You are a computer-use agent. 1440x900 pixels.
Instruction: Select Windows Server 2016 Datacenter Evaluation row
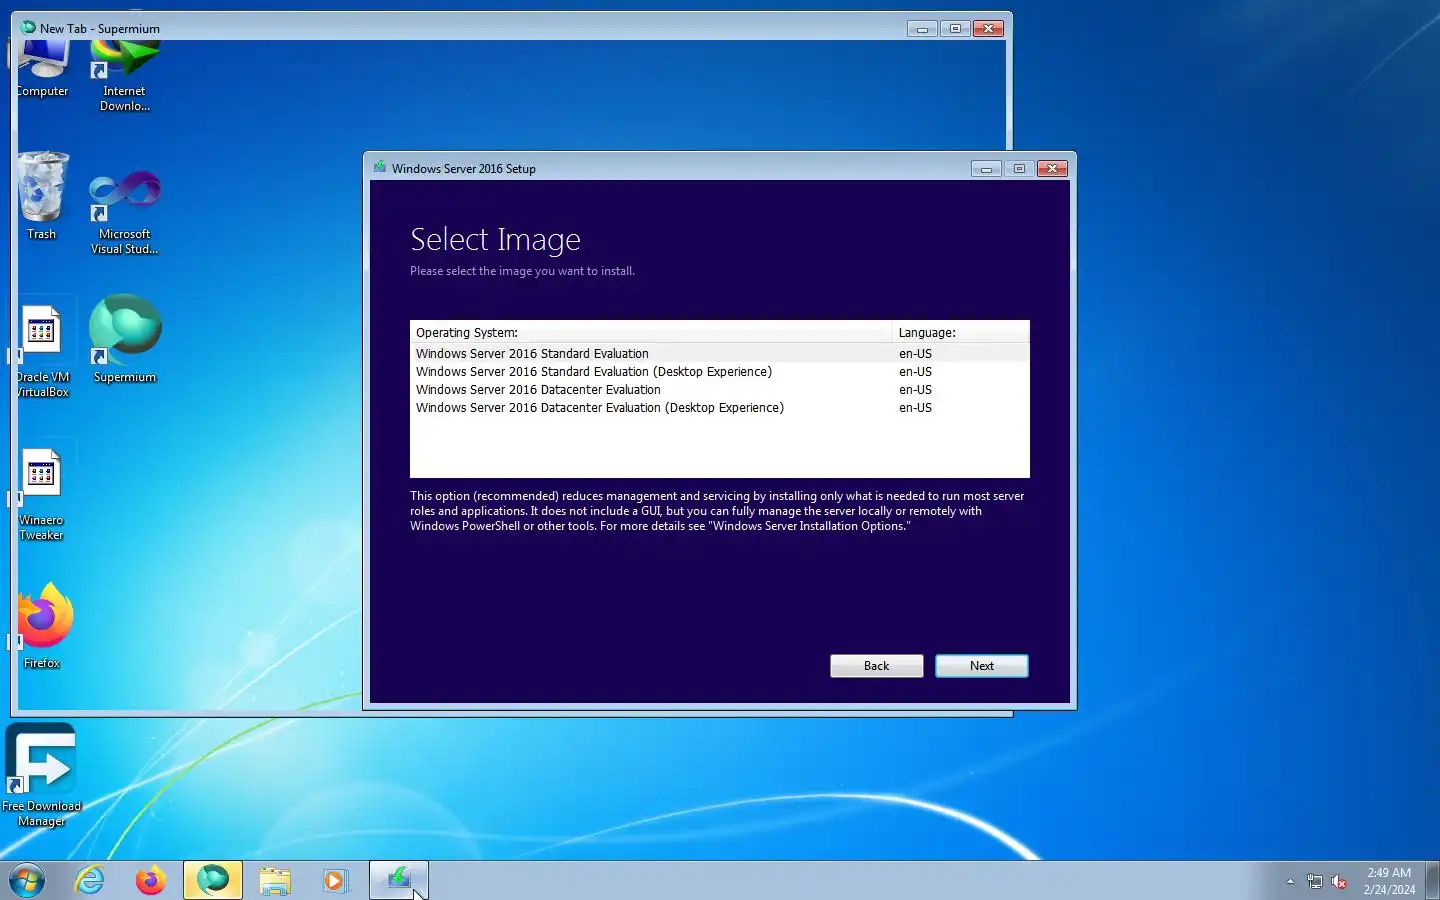pyautogui.click(x=719, y=389)
